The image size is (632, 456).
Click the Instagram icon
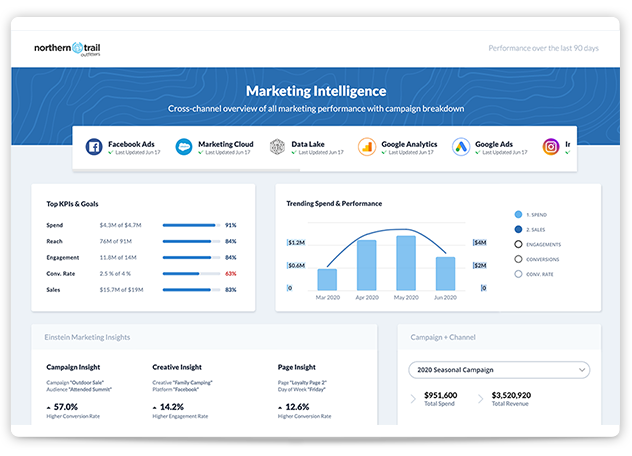tap(551, 147)
